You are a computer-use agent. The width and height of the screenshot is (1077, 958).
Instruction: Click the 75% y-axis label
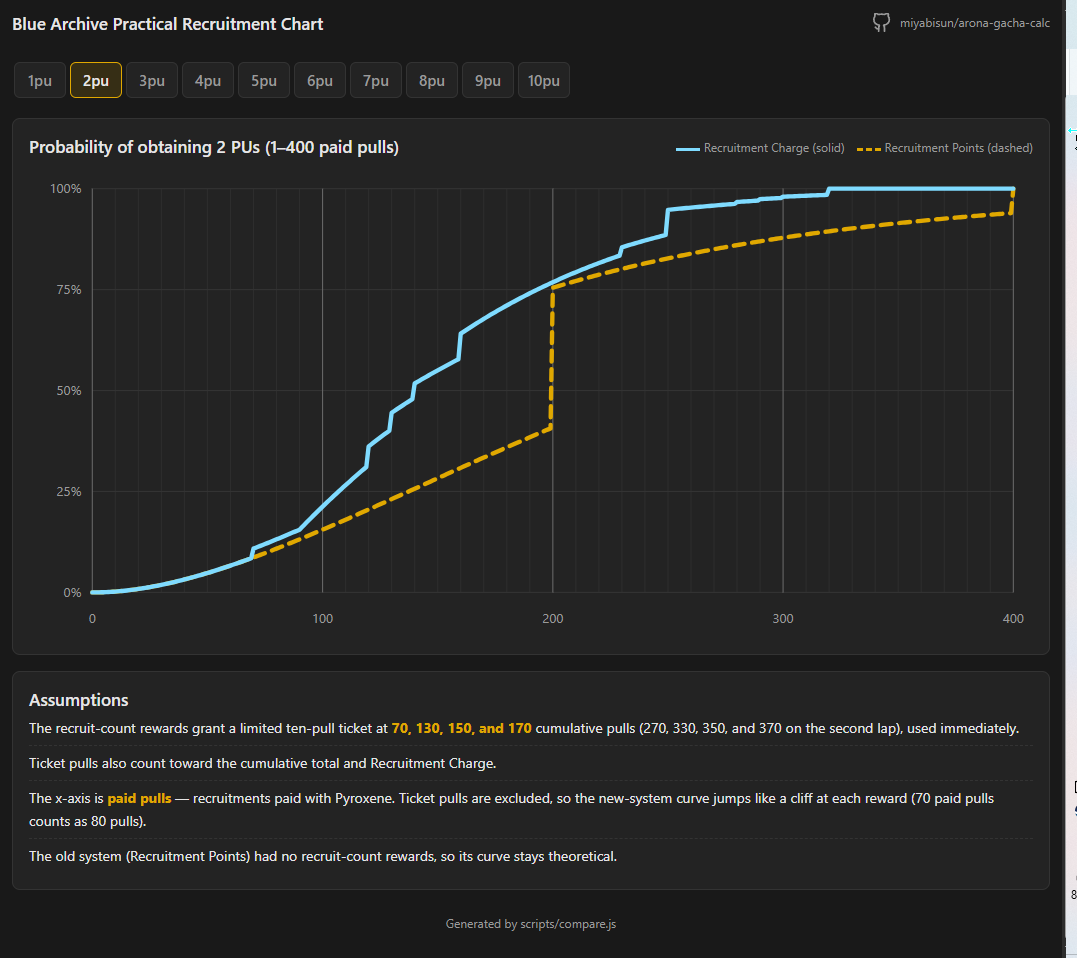click(x=69, y=289)
